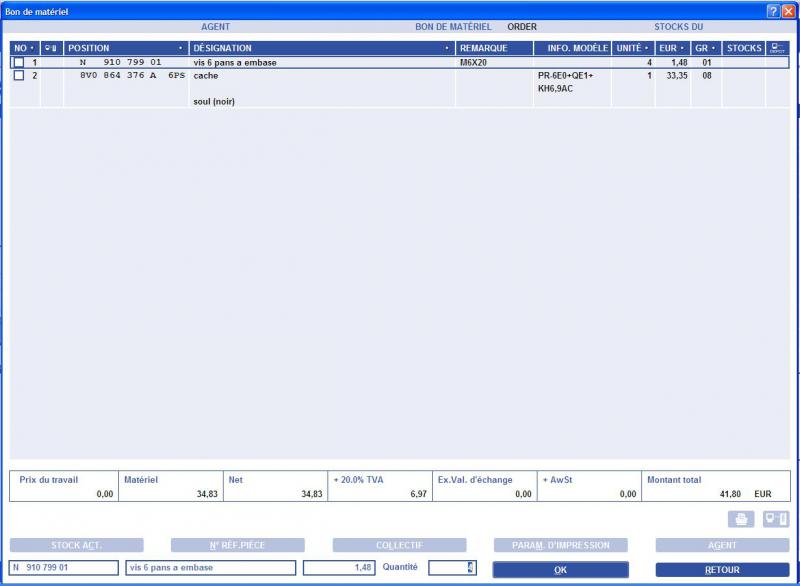800x586 pixels.
Task: Click the price field showing 1,48
Action: click(x=339, y=567)
